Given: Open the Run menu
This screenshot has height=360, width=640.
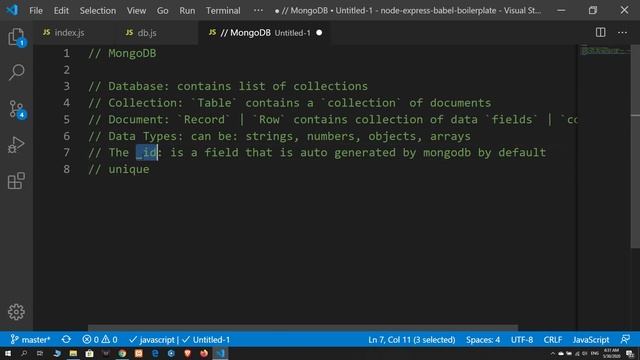Looking at the screenshot, I should click(187, 11).
